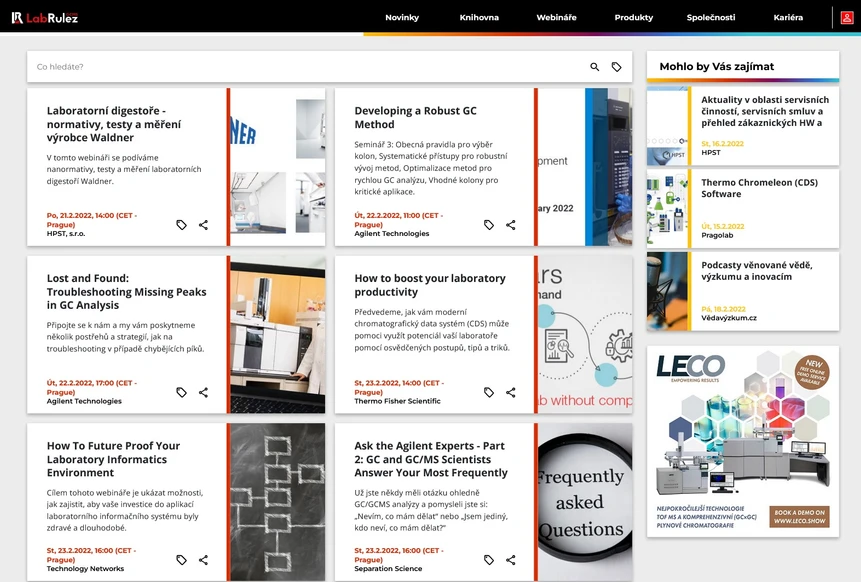Share the Lost and Found webinar card
Viewport: 861px width, 582px height.
203,393
